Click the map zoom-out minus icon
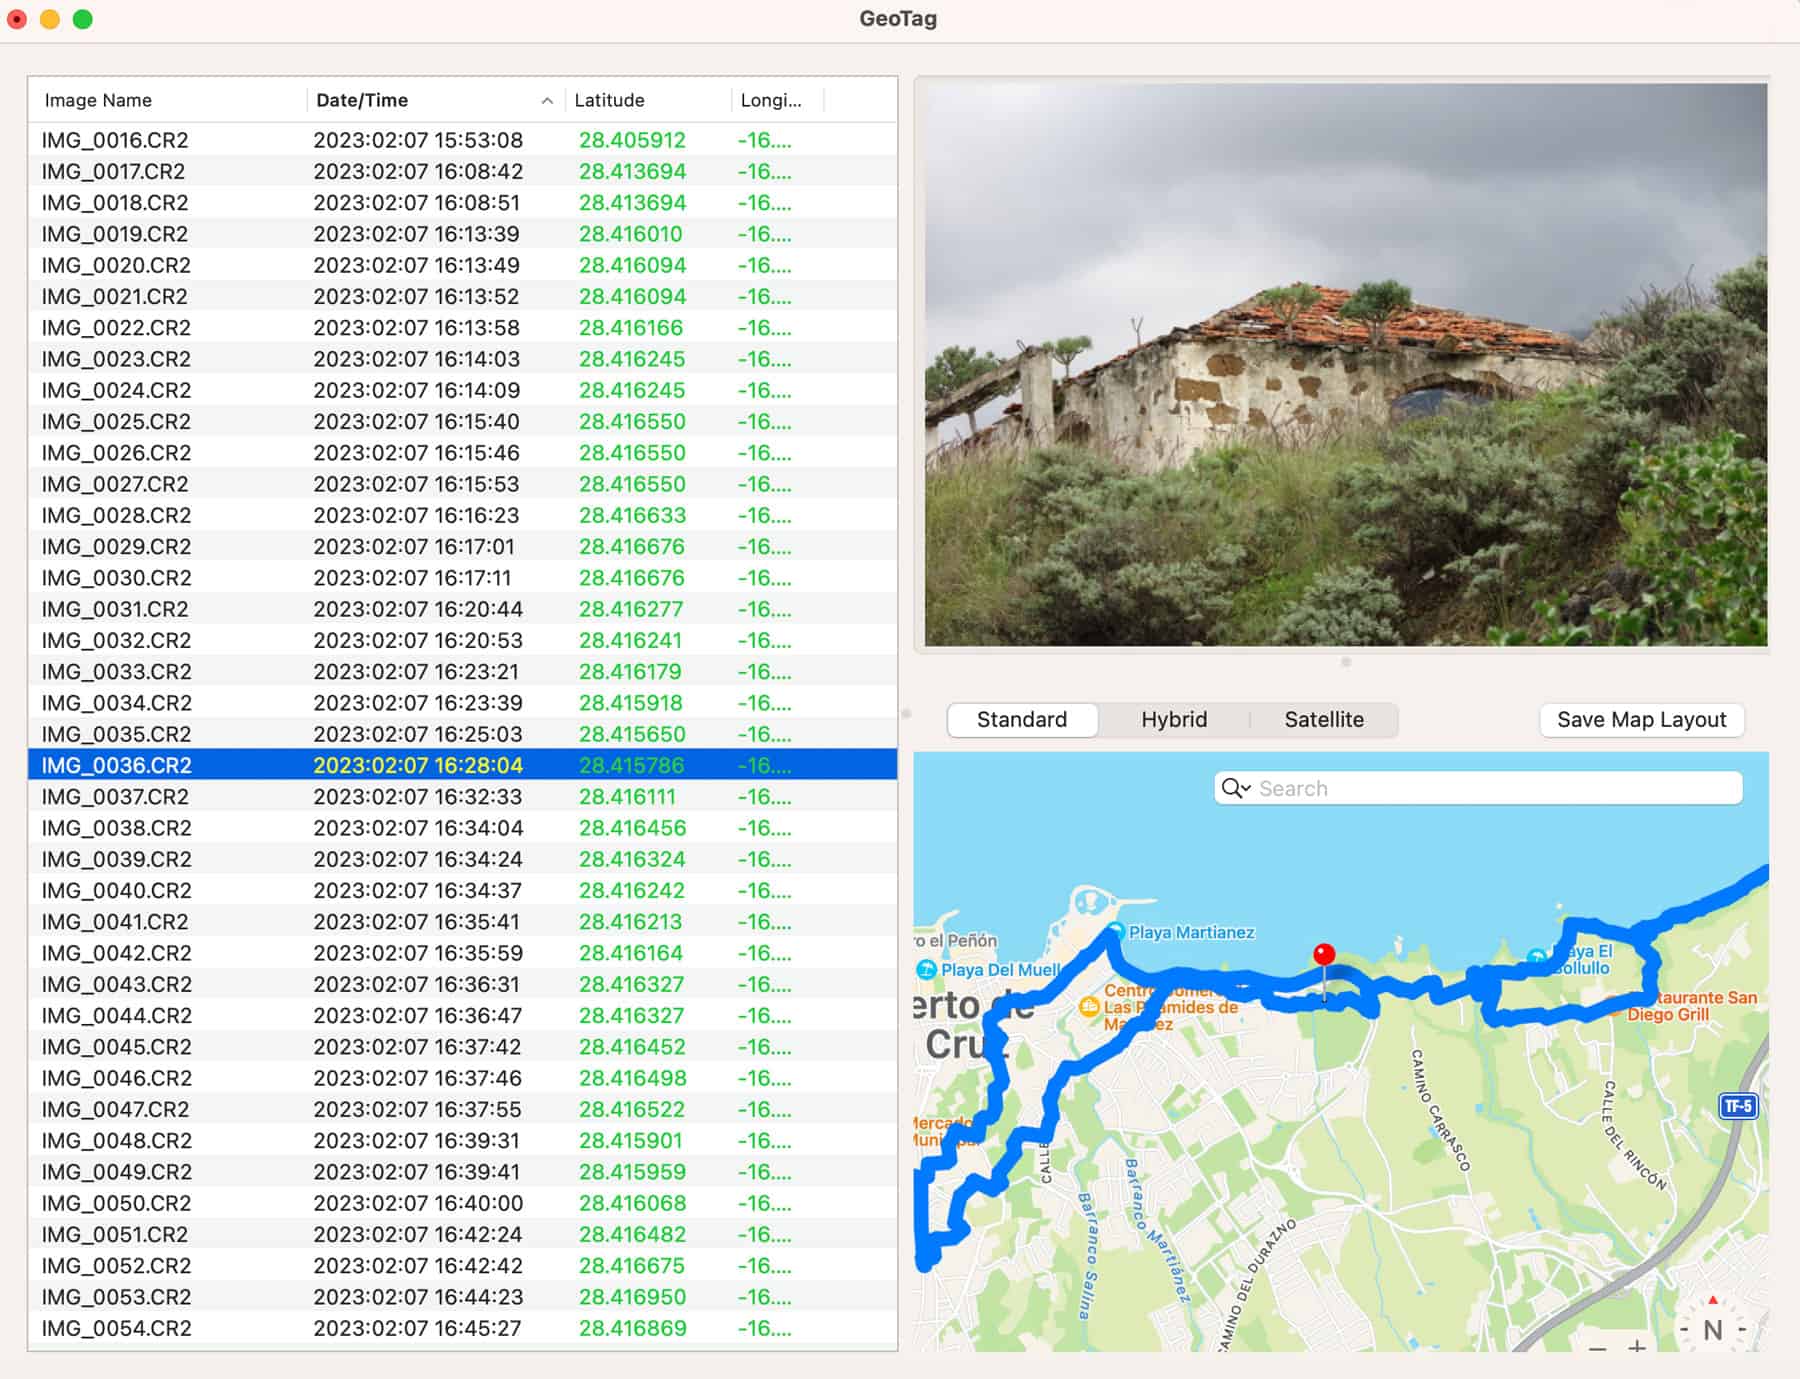The image size is (1800, 1379). [x=1597, y=1347]
